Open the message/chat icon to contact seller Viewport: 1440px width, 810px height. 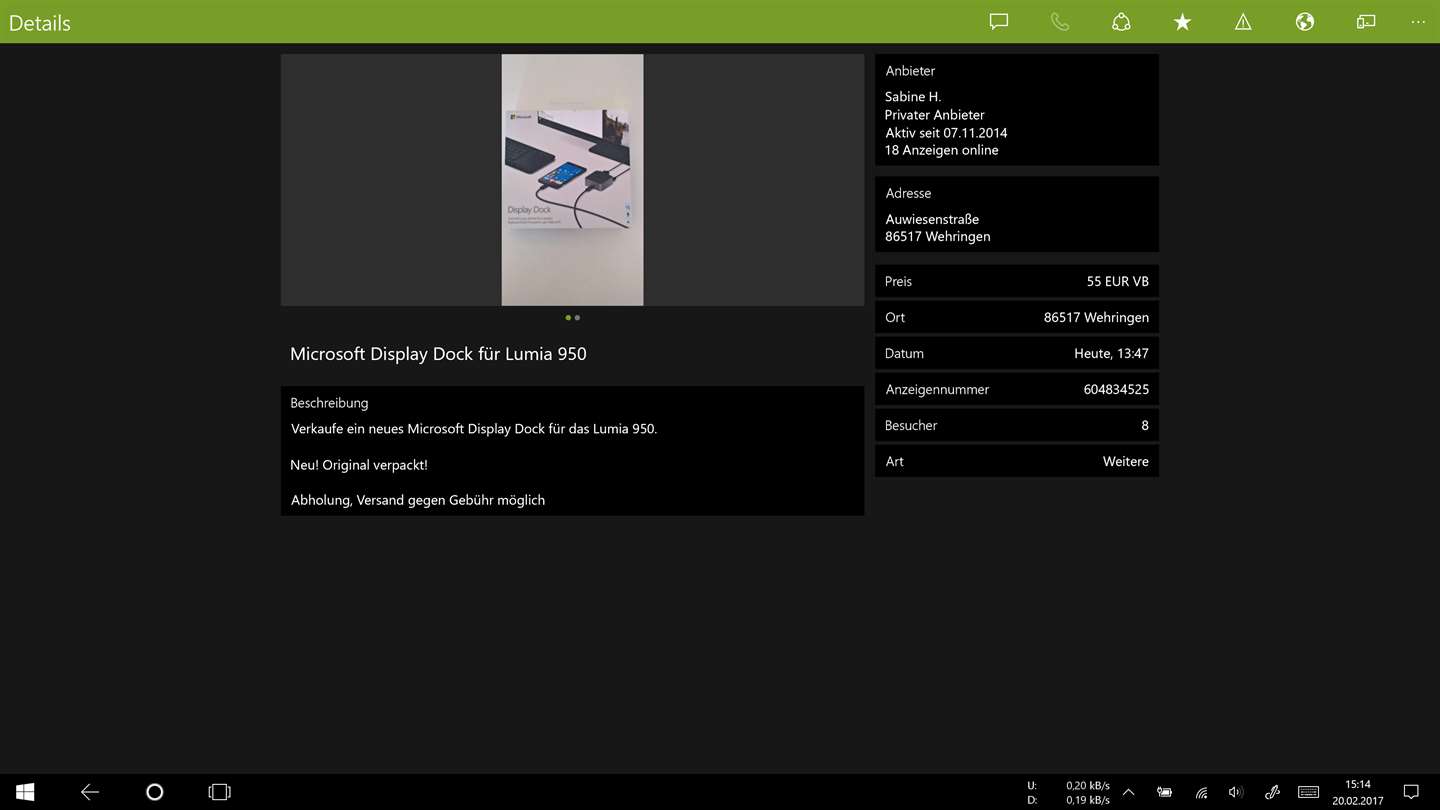(998, 22)
